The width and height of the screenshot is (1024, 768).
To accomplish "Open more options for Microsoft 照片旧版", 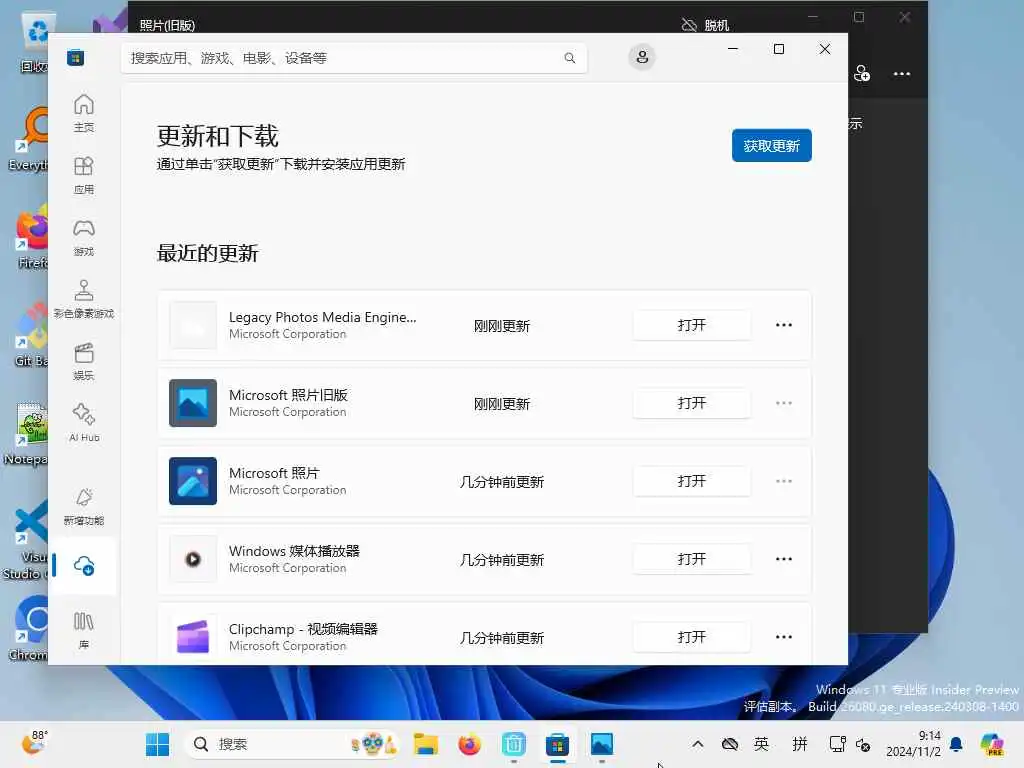I will [784, 403].
